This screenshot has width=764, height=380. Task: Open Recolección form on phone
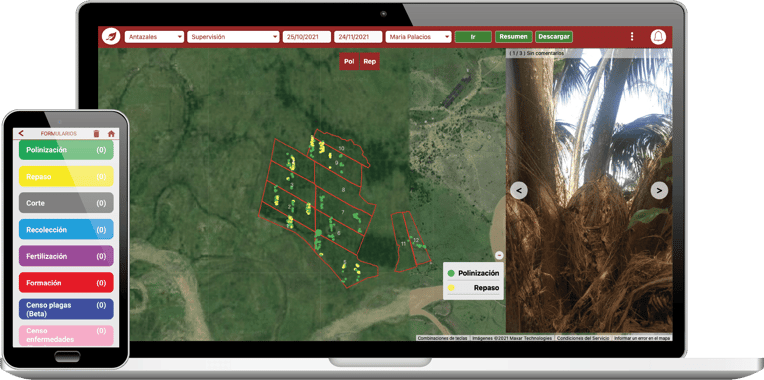(66, 229)
